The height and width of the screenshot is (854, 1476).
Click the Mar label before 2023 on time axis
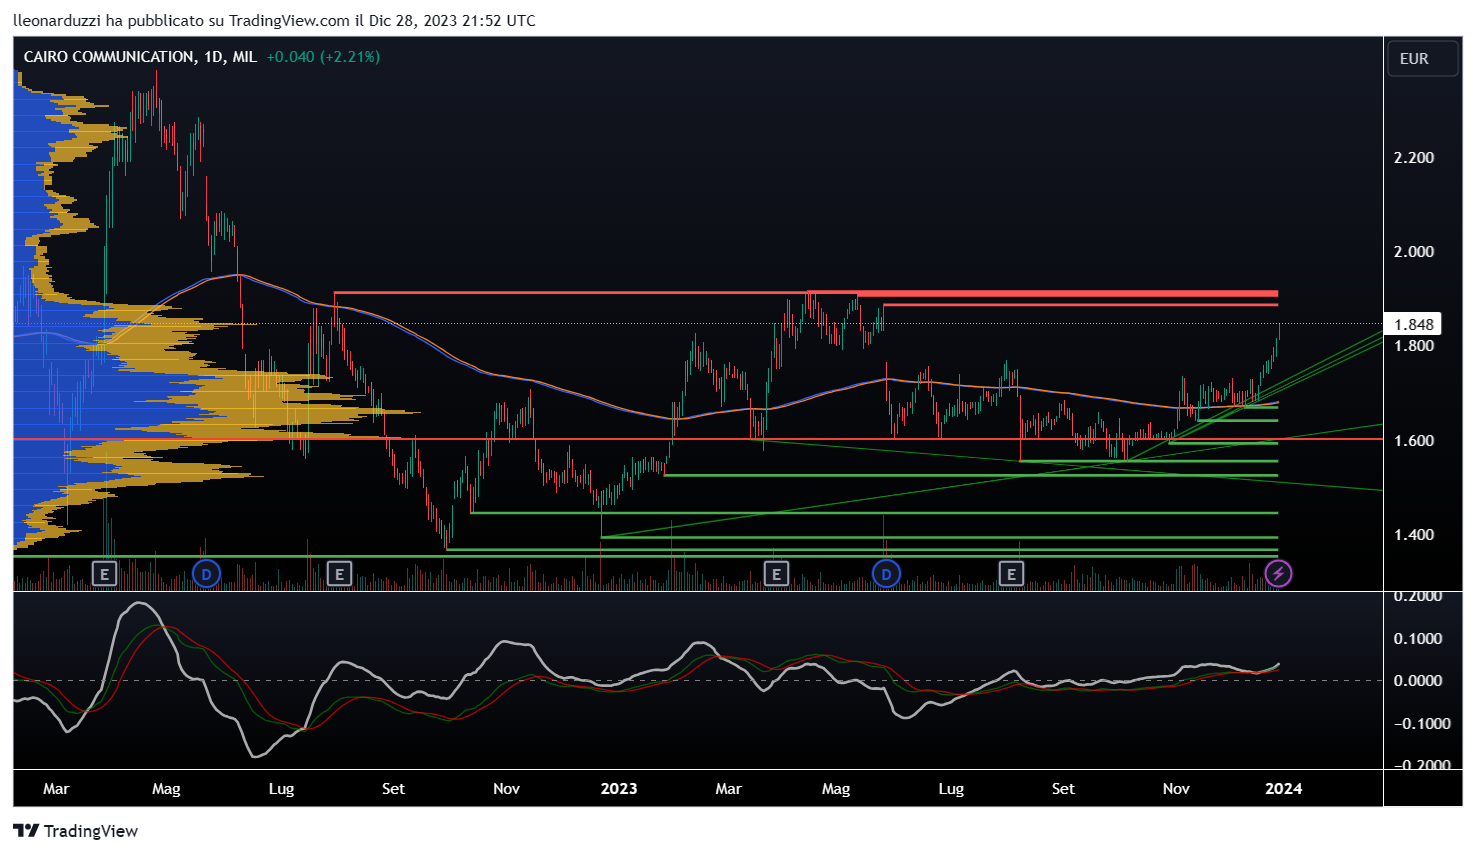(x=56, y=789)
